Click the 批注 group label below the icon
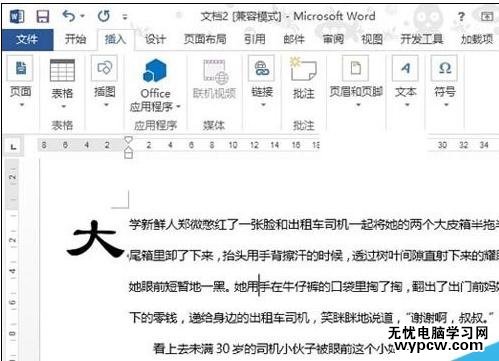This screenshot has width=499, height=361. (x=303, y=125)
